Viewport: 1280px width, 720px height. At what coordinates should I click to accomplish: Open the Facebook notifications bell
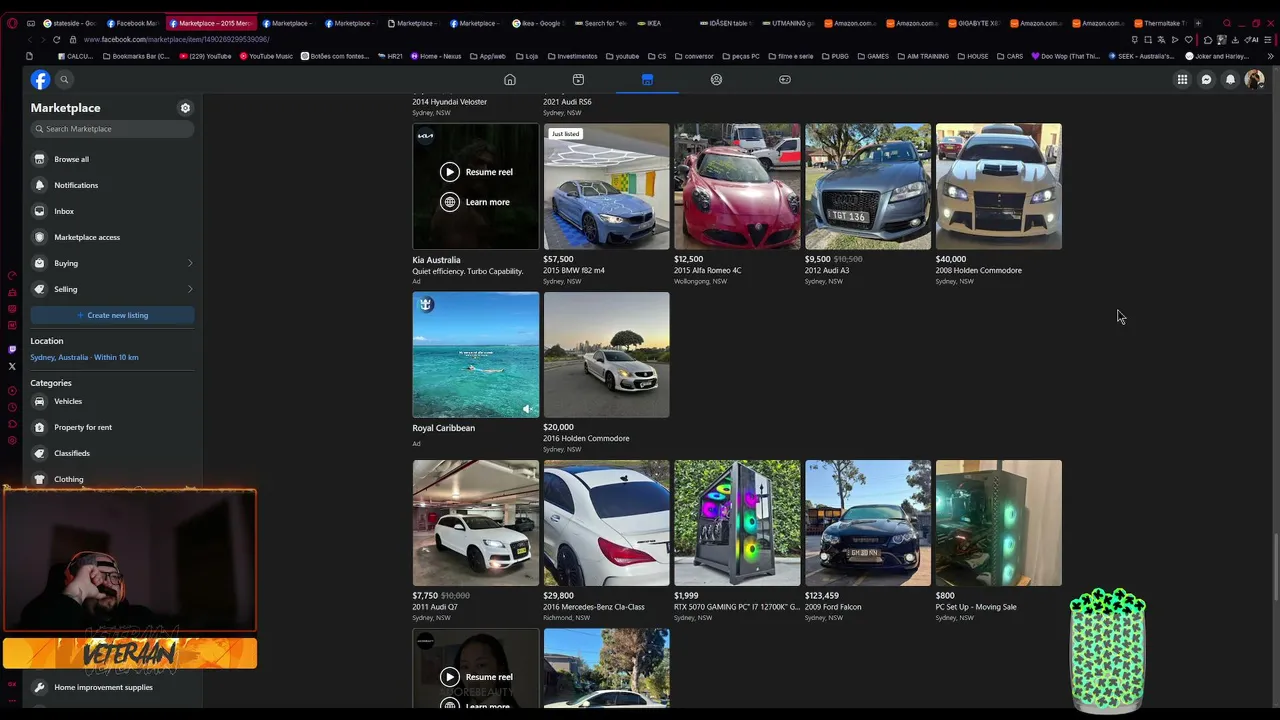coord(1230,79)
